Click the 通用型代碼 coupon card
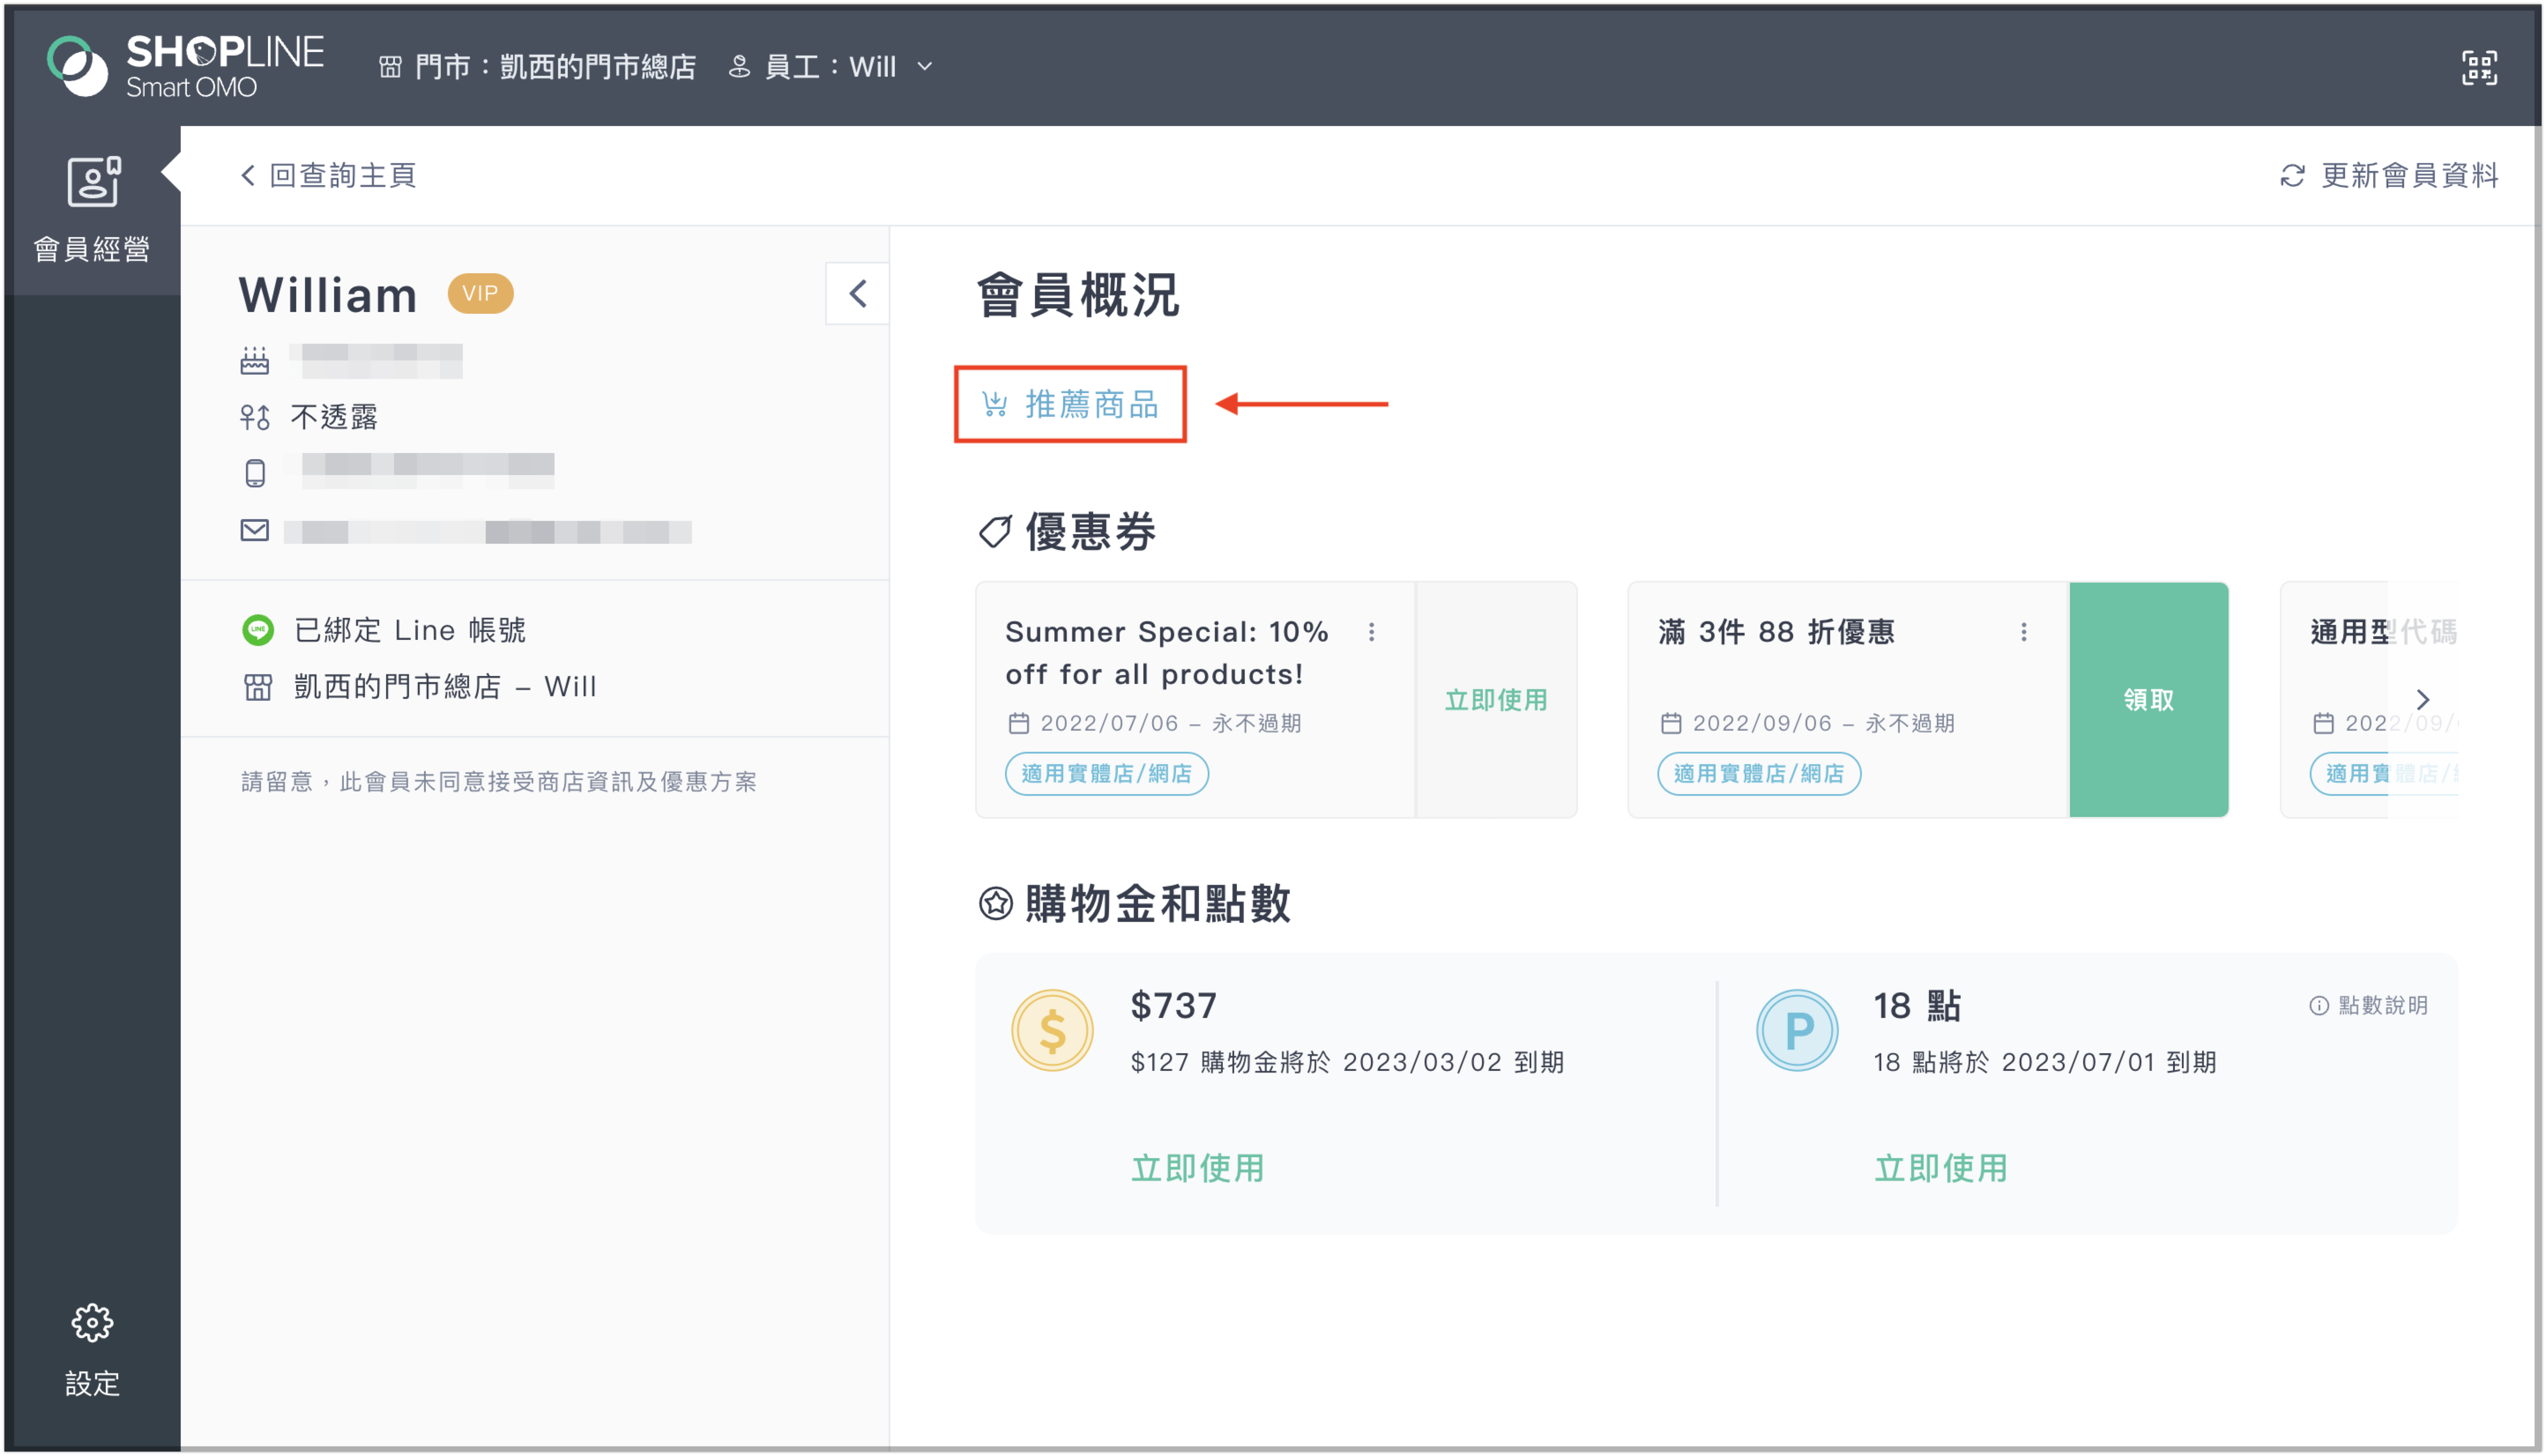 2369,700
